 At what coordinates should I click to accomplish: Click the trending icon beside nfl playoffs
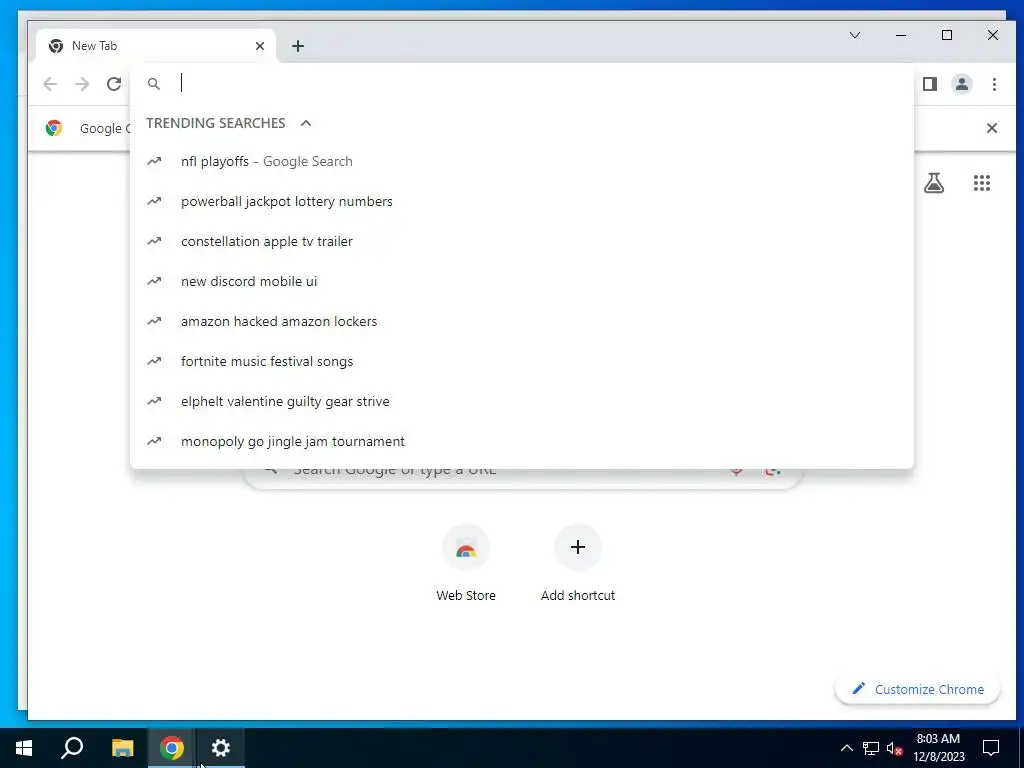coord(154,161)
